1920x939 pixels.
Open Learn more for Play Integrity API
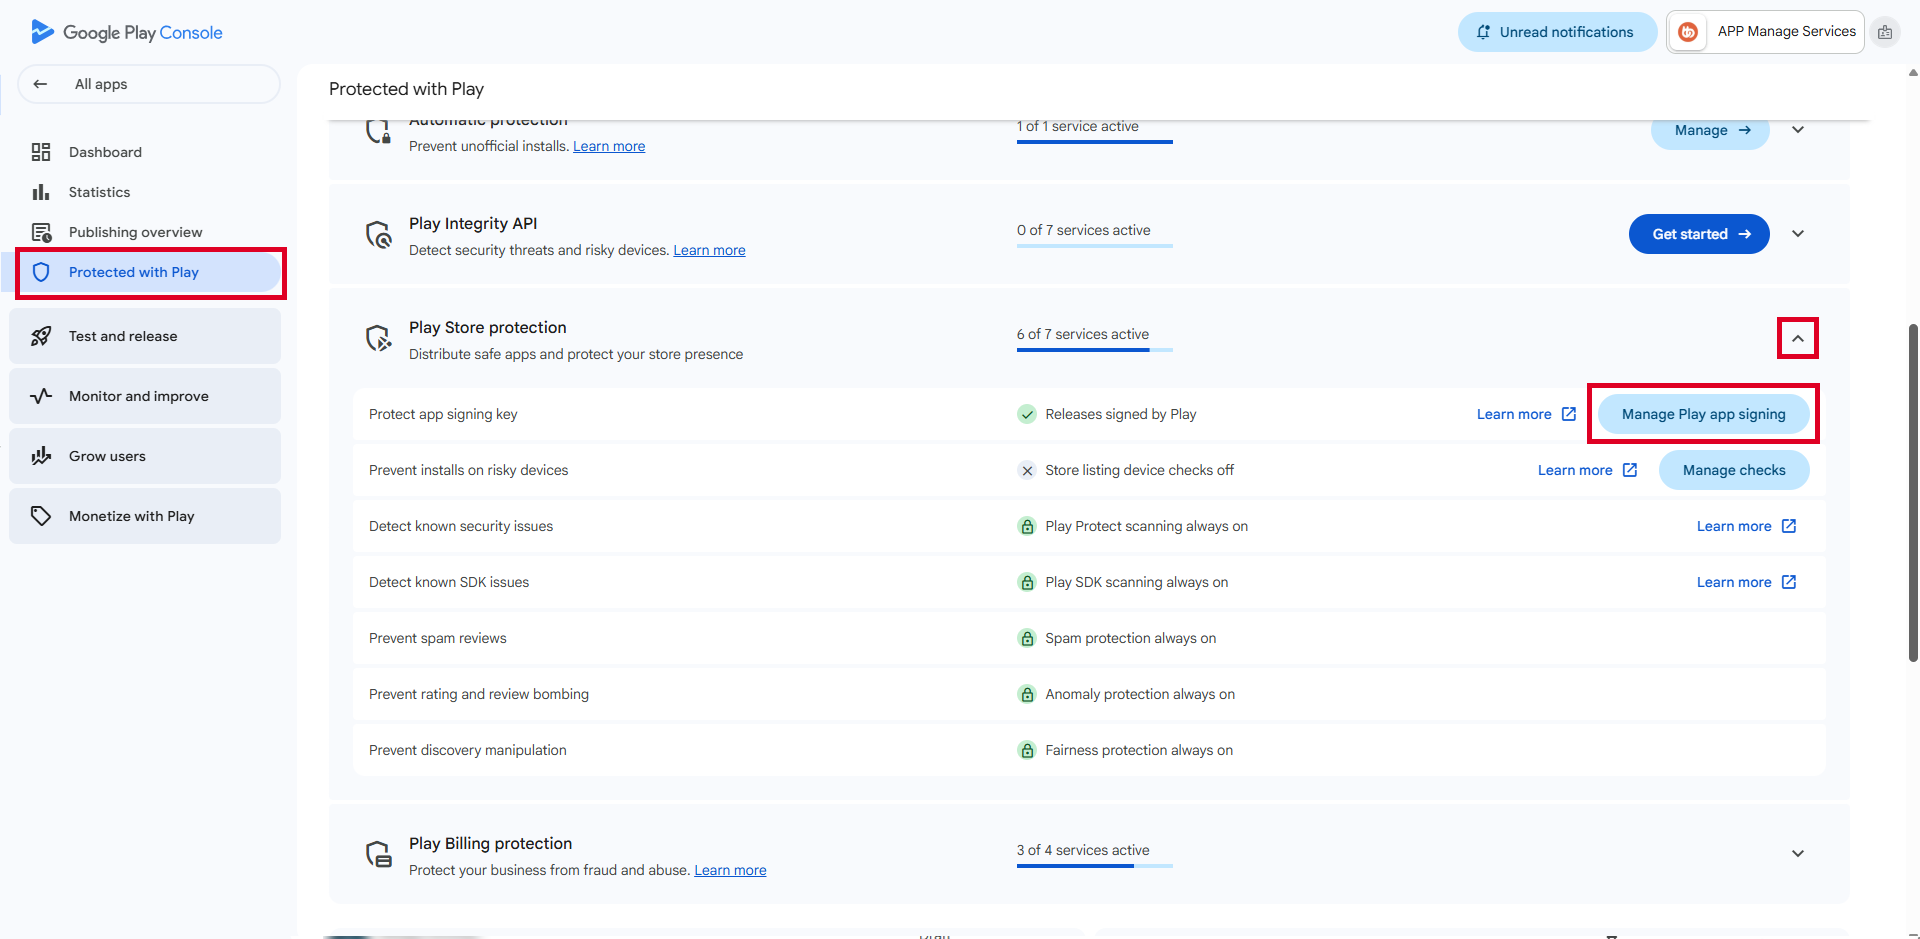pyautogui.click(x=709, y=250)
